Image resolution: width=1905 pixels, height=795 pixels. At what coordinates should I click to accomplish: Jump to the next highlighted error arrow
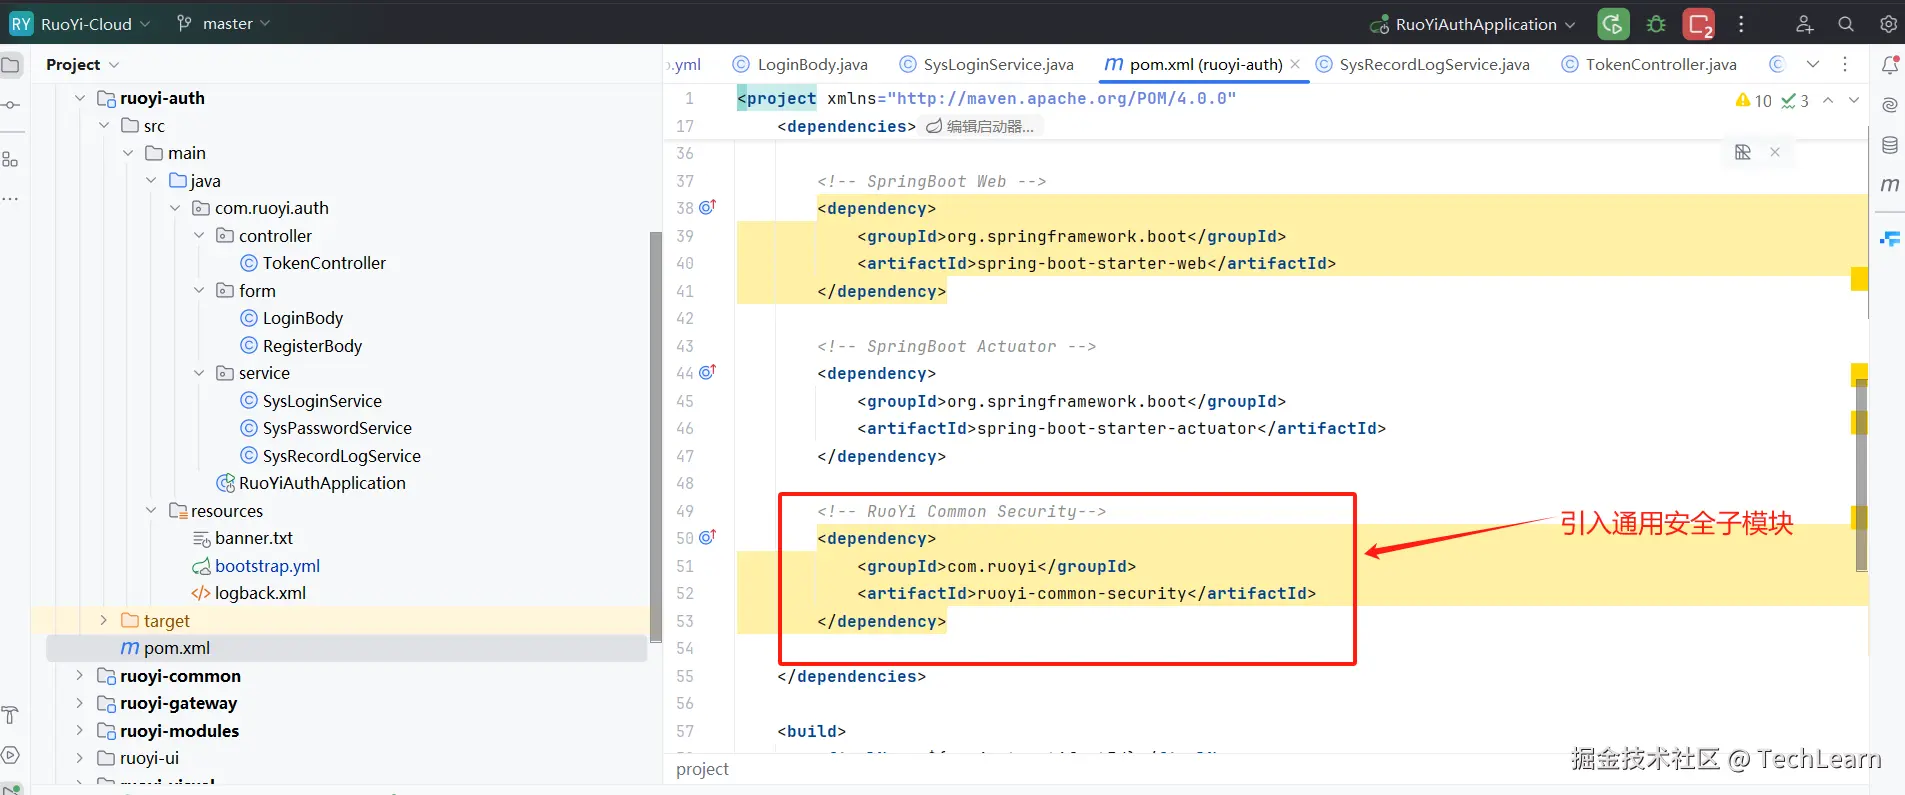1854,100
